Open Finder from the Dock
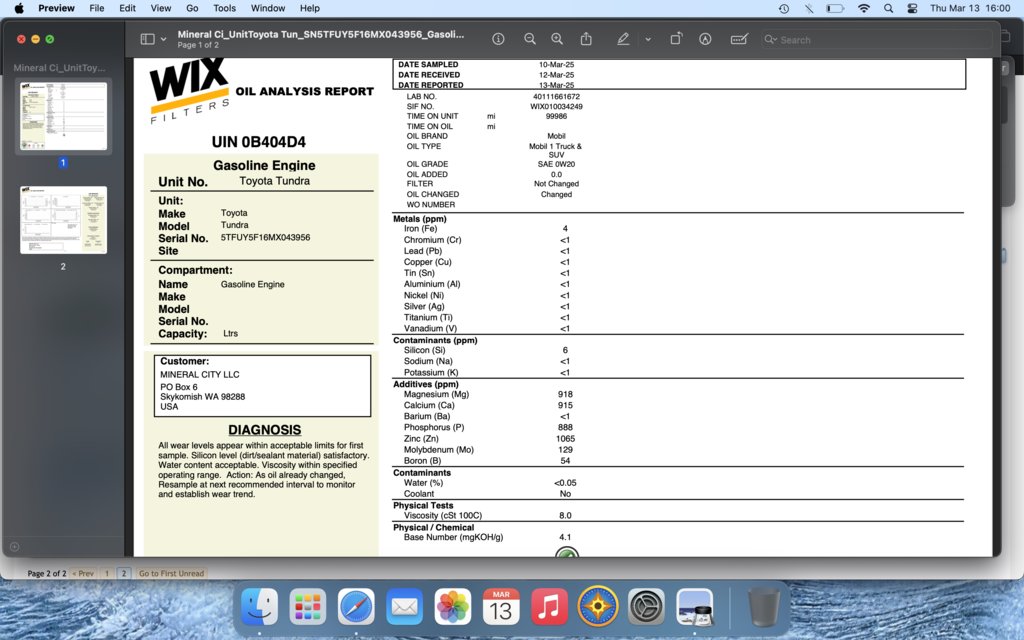This screenshot has width=1024, height=640. pyautogui.click(x=259, y=607)
